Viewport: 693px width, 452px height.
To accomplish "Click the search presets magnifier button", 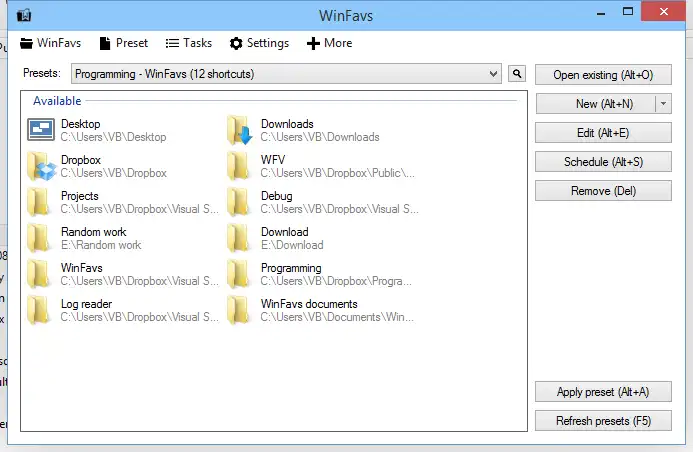I will pyautogui.click(x=517, y=73).
